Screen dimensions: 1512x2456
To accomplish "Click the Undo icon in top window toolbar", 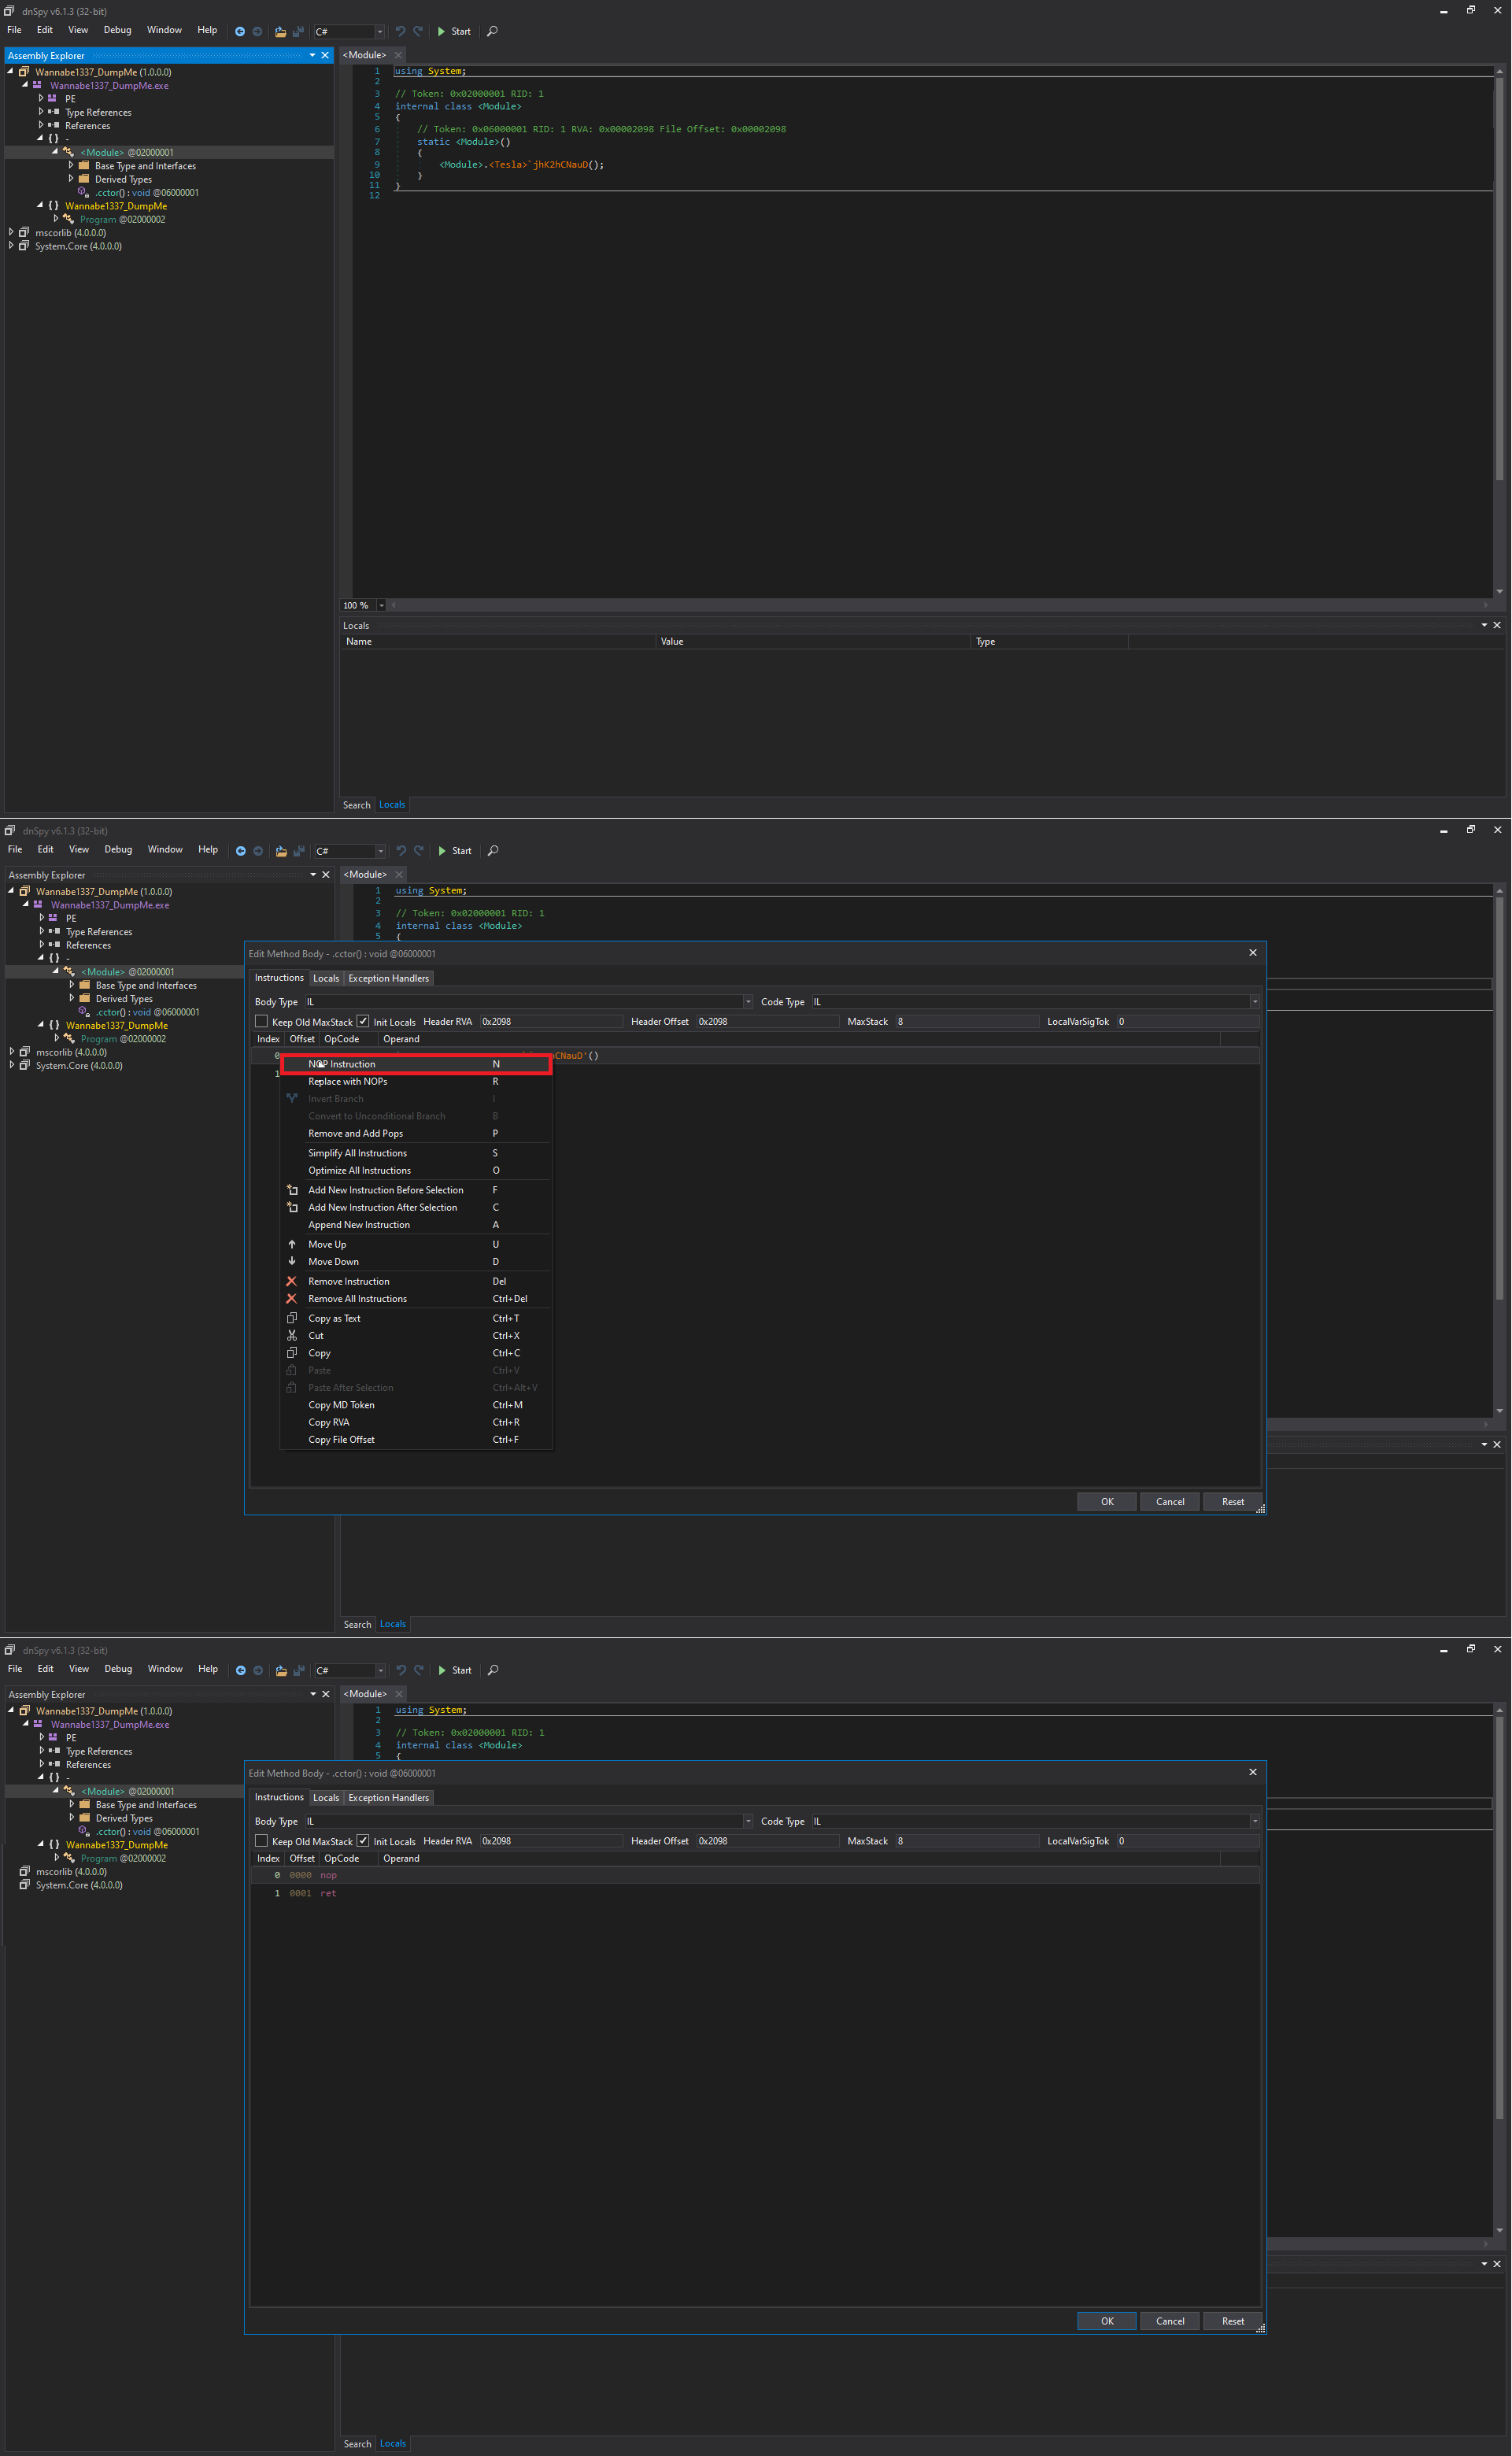I will (x=400, y=32).
